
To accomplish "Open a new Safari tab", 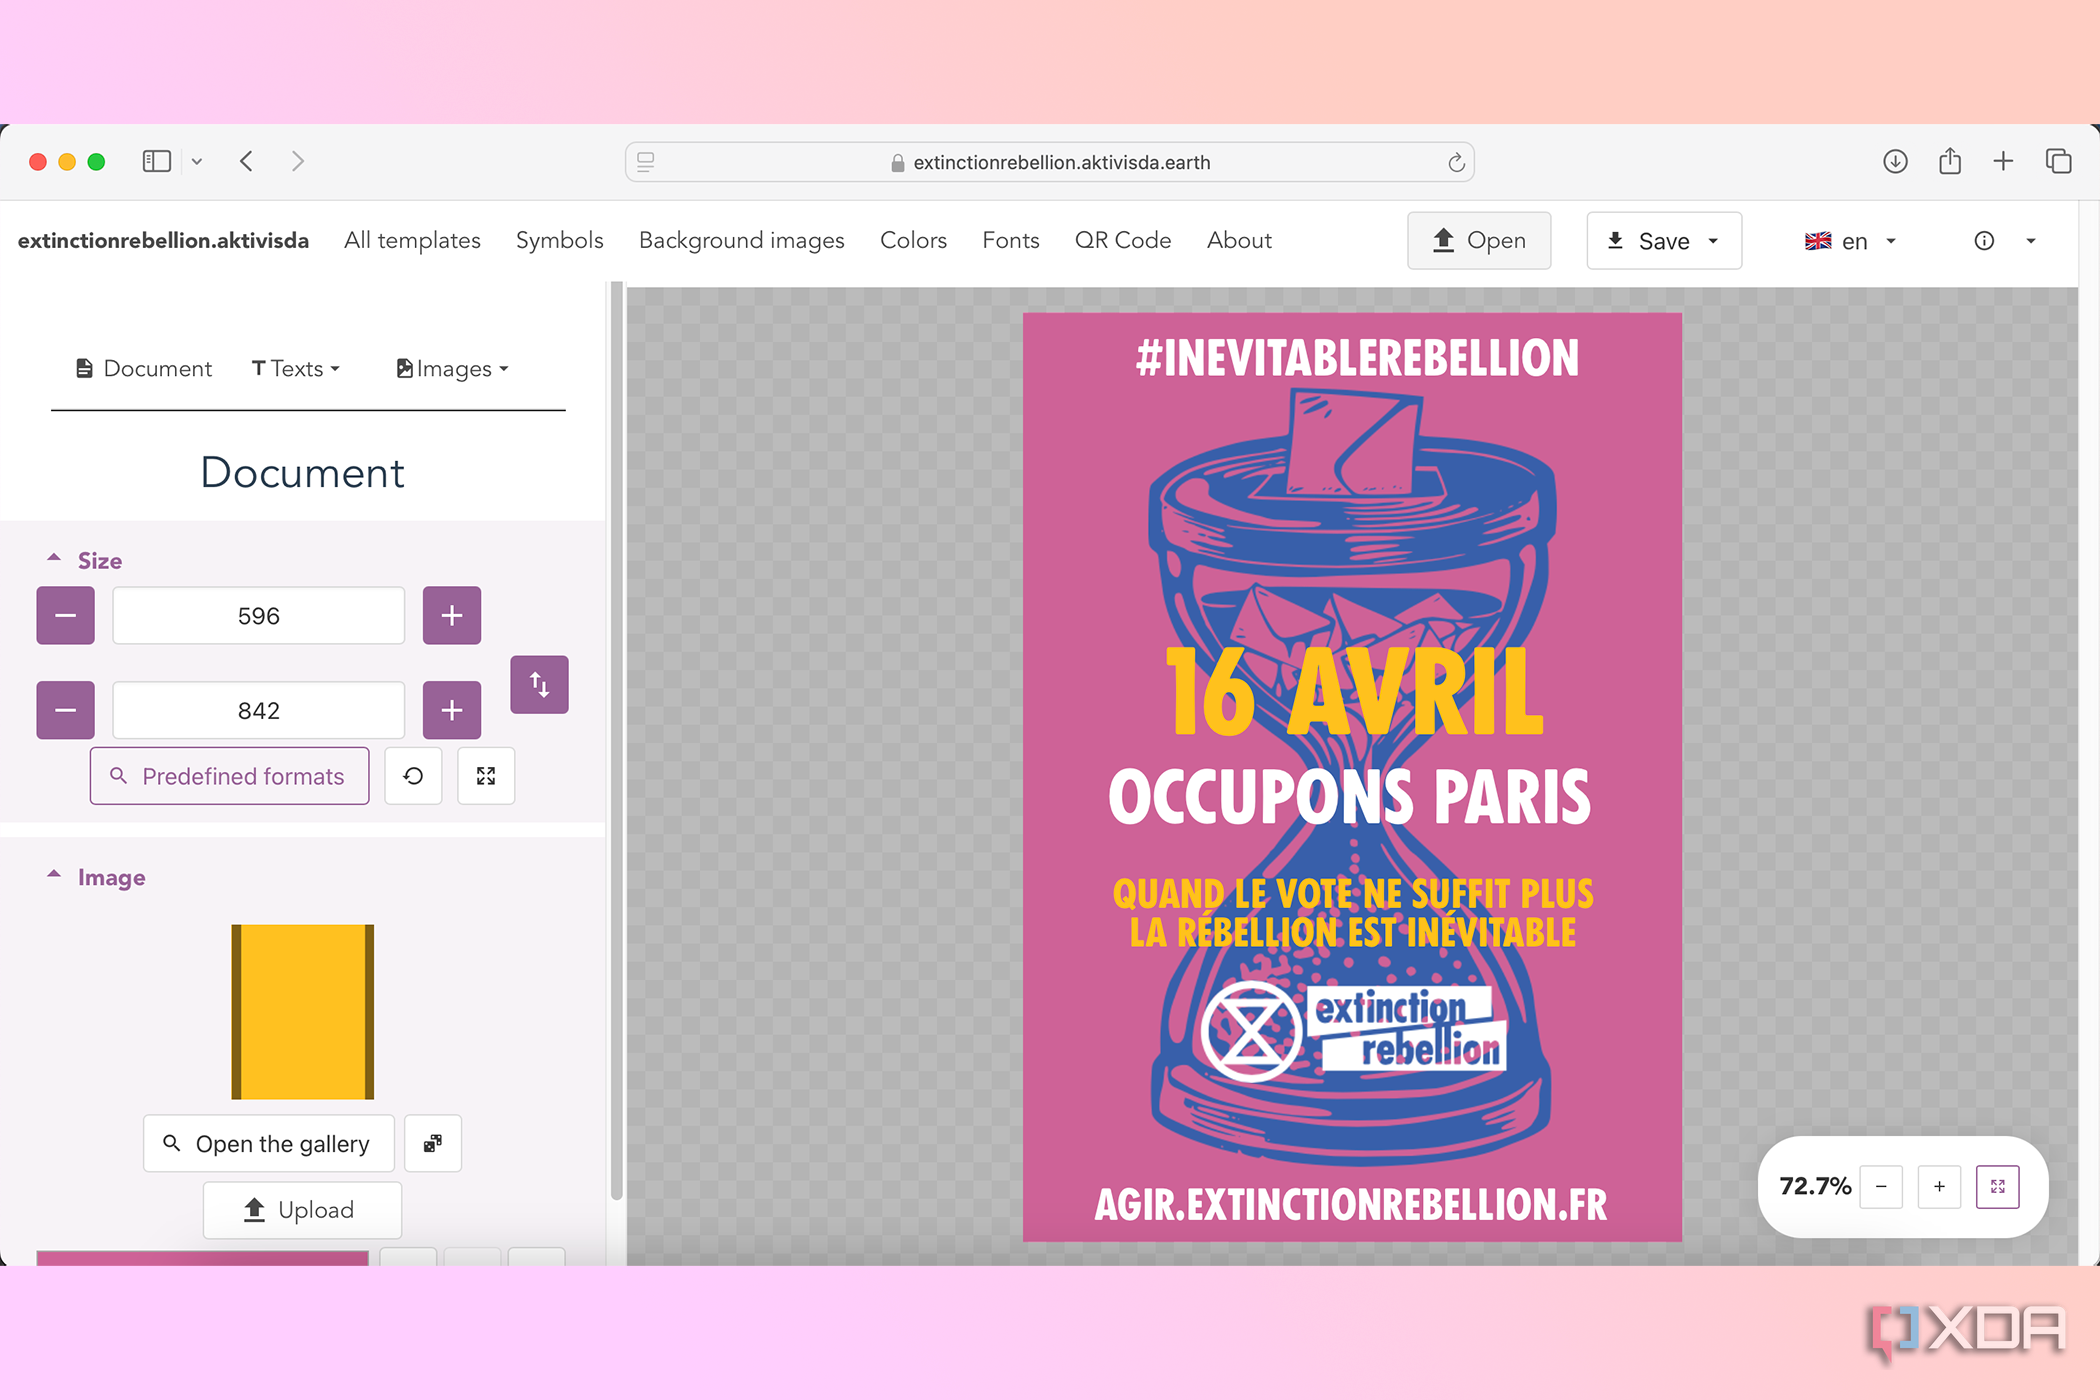I will (2003, 161).
